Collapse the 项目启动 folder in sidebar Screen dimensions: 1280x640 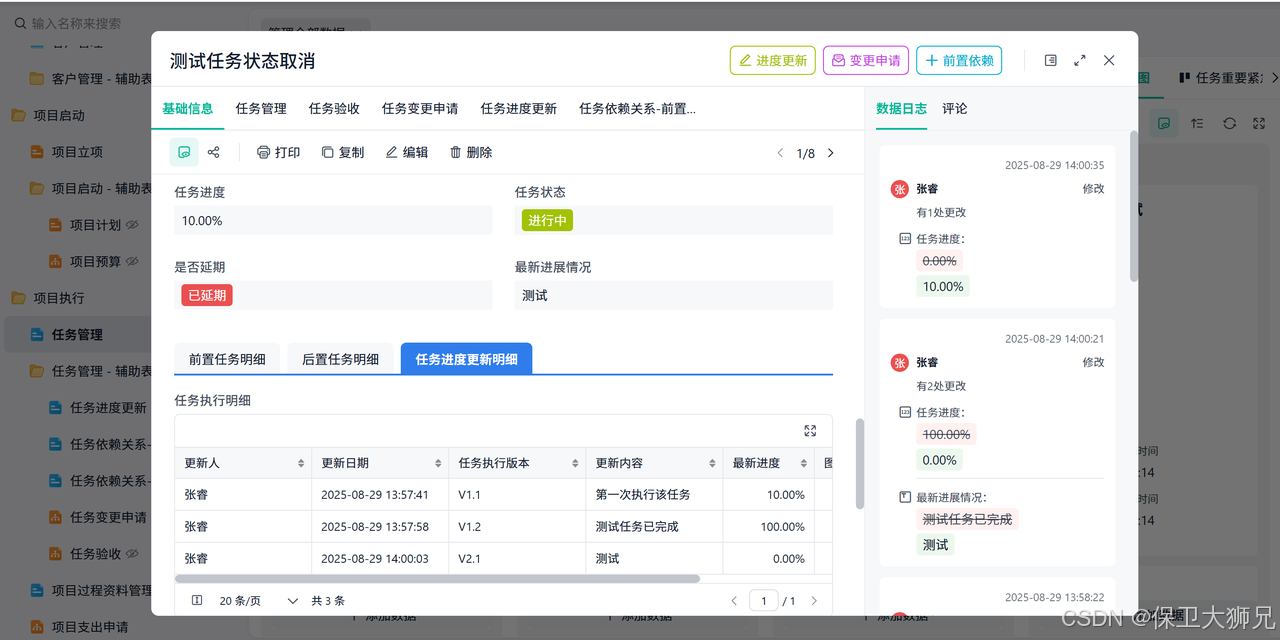[58, 115]
